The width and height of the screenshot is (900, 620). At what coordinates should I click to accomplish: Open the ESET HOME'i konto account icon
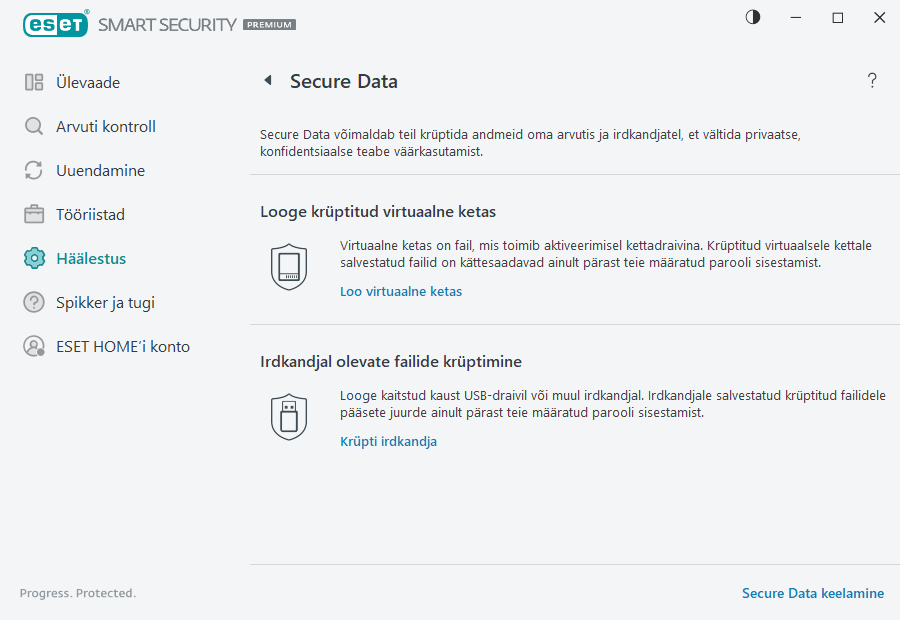(x=33, y=346)
